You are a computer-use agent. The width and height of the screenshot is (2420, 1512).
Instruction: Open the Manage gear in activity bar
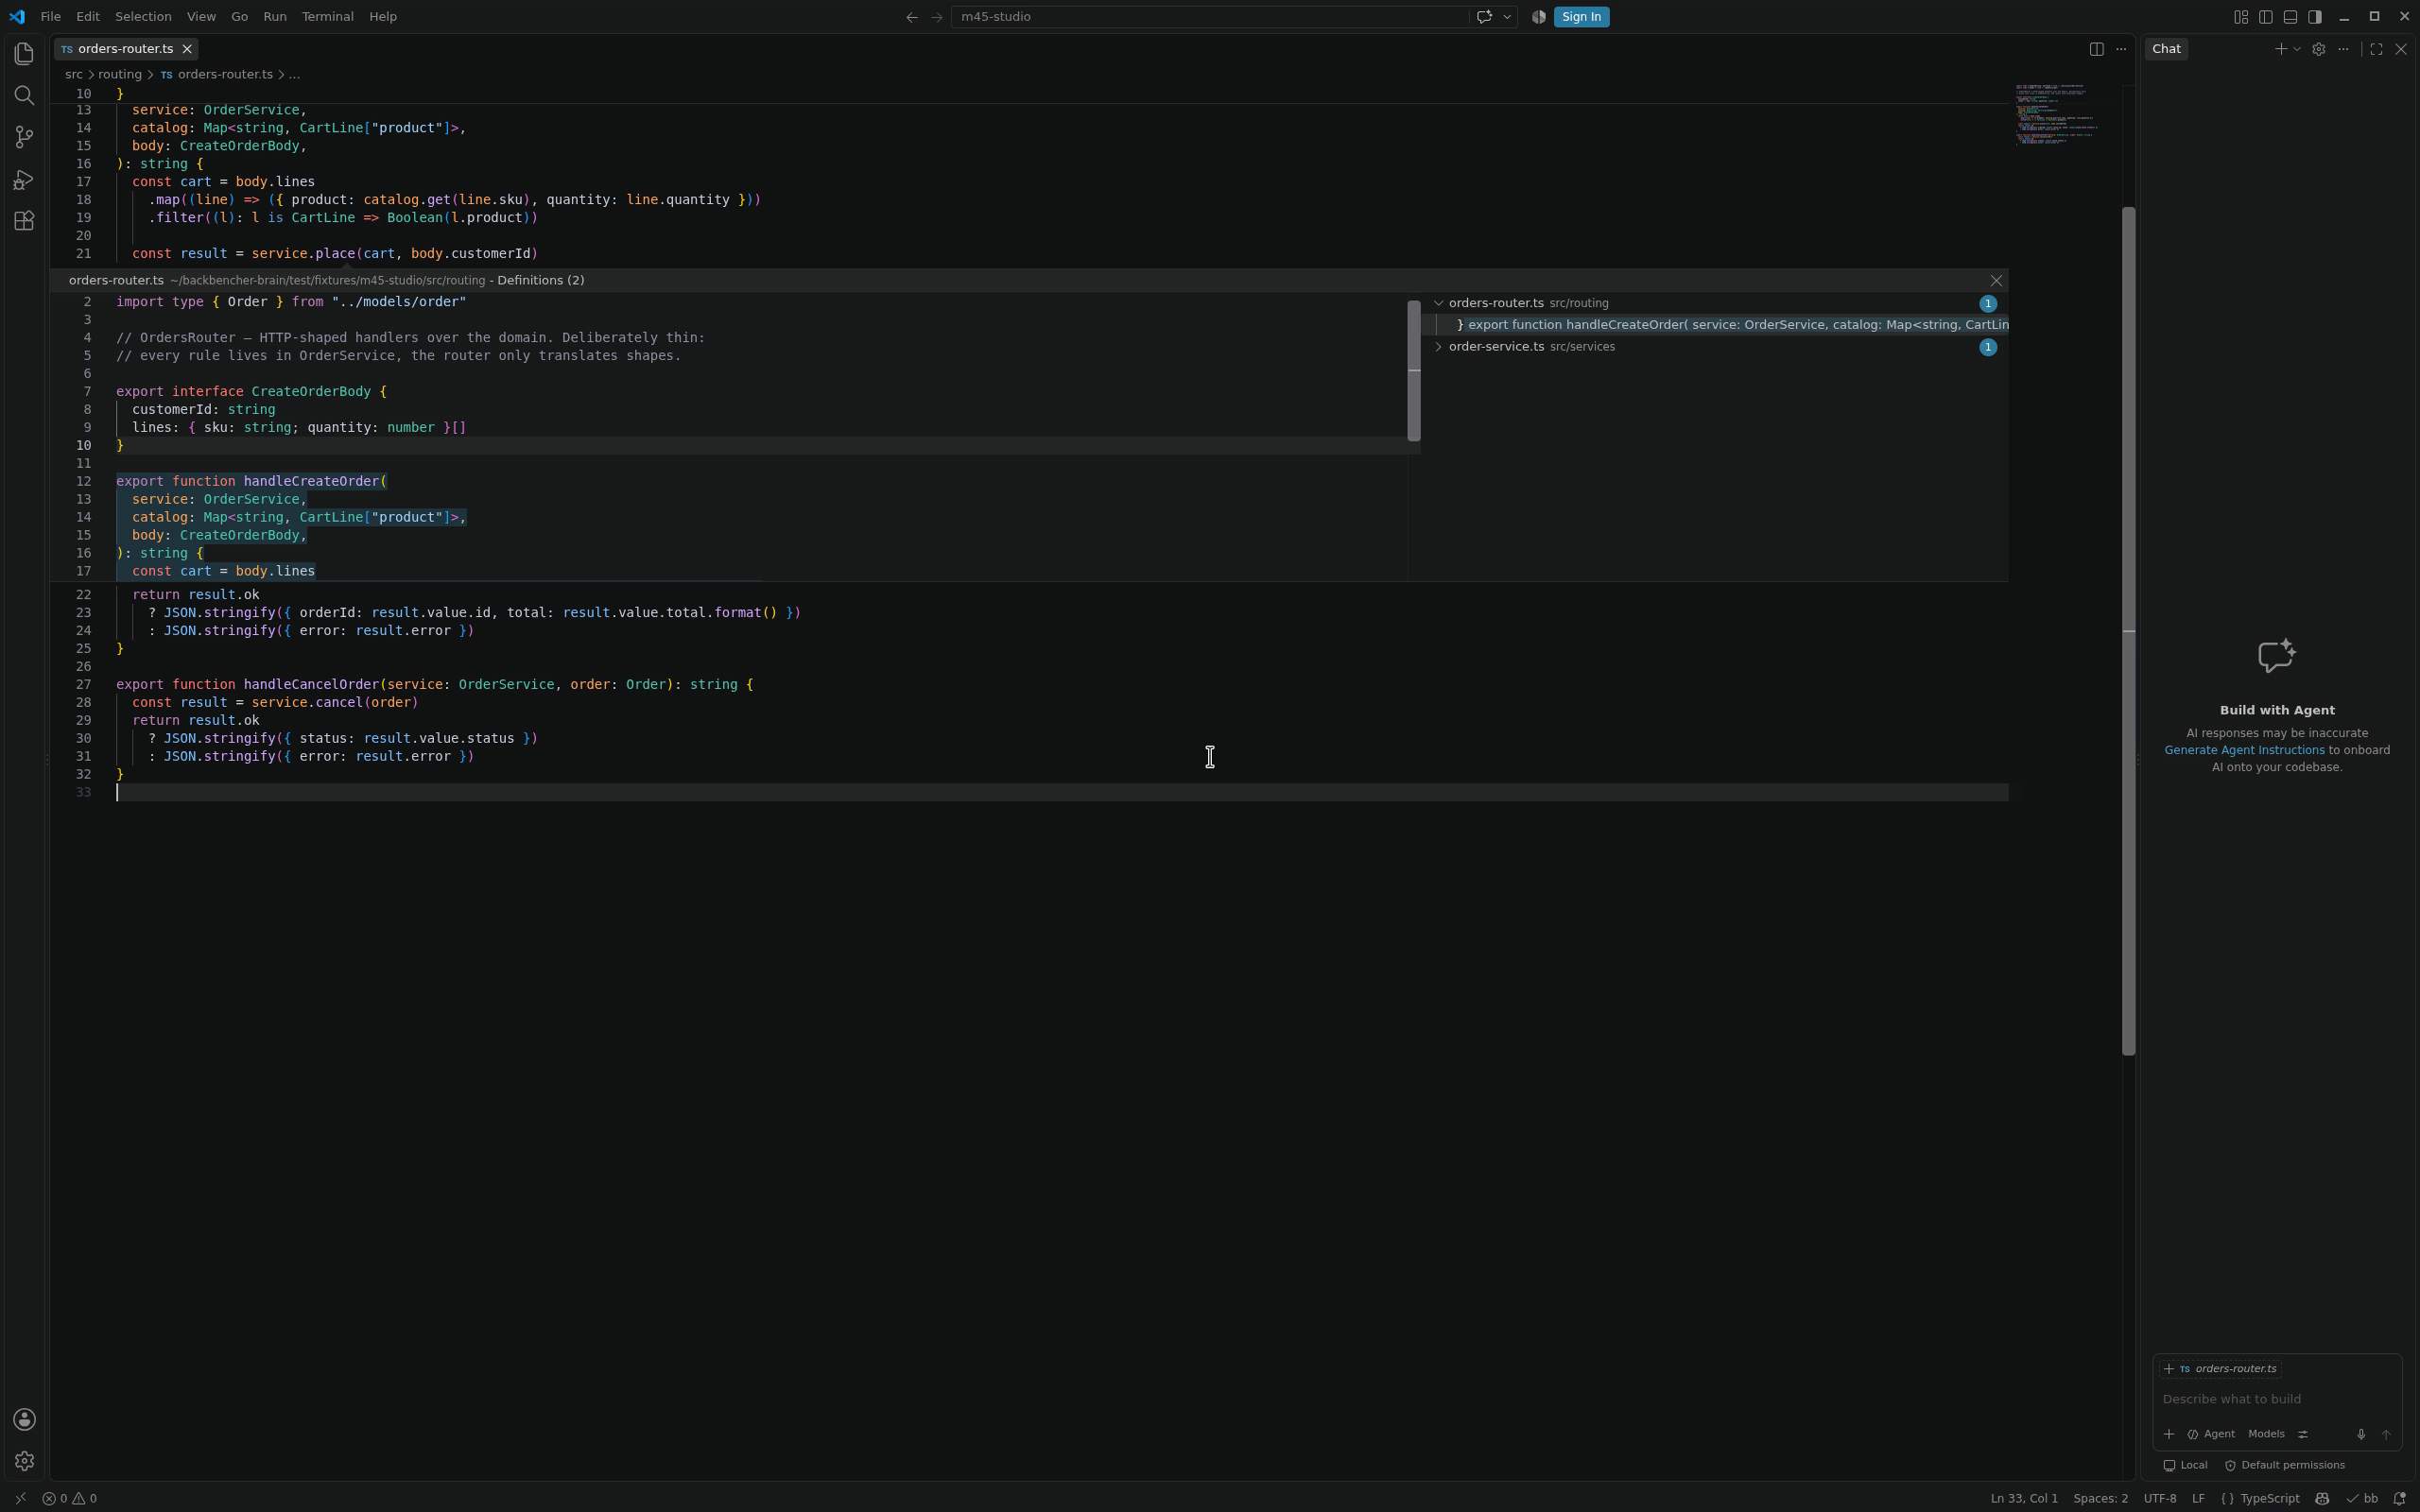pos(24,1461)
